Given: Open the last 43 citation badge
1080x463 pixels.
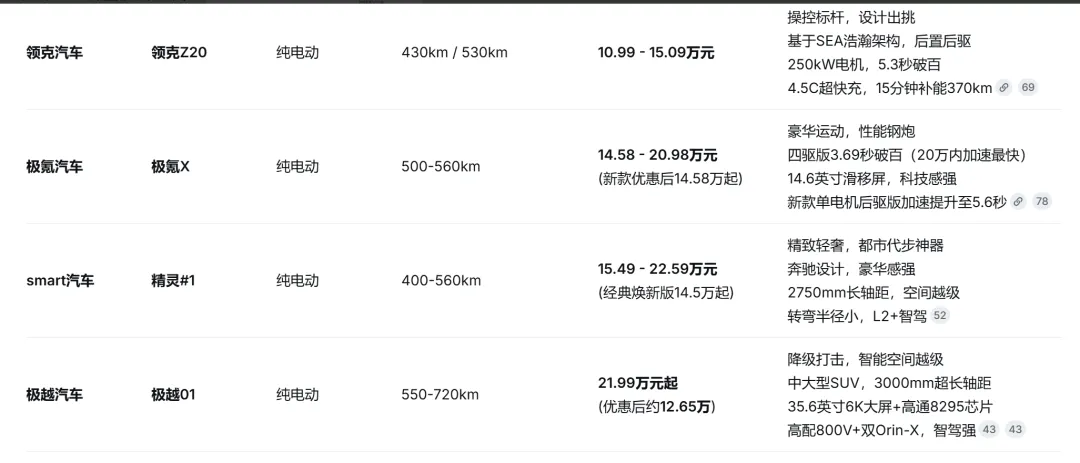Looking at the screenshot, I should pyautogui.click(x=1015, y=430).
